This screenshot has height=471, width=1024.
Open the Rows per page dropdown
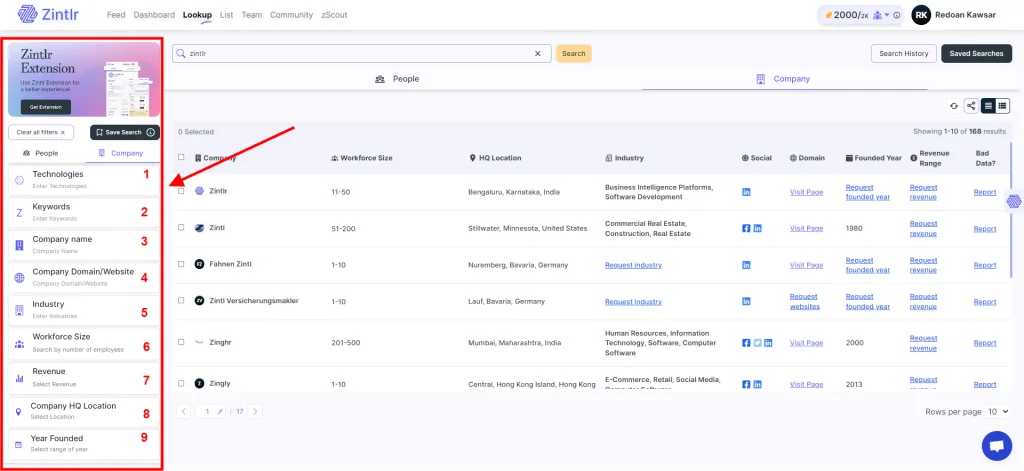[x=999, y=411]
